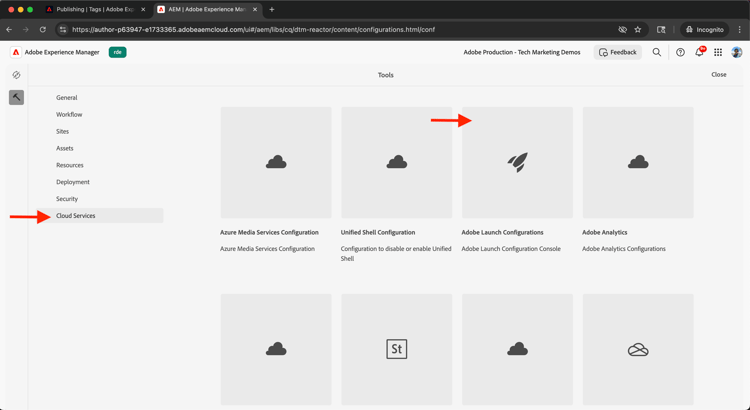750x410 pixels.
Task: Click the Unified Shell Configuration title
Action: point(378,233)
